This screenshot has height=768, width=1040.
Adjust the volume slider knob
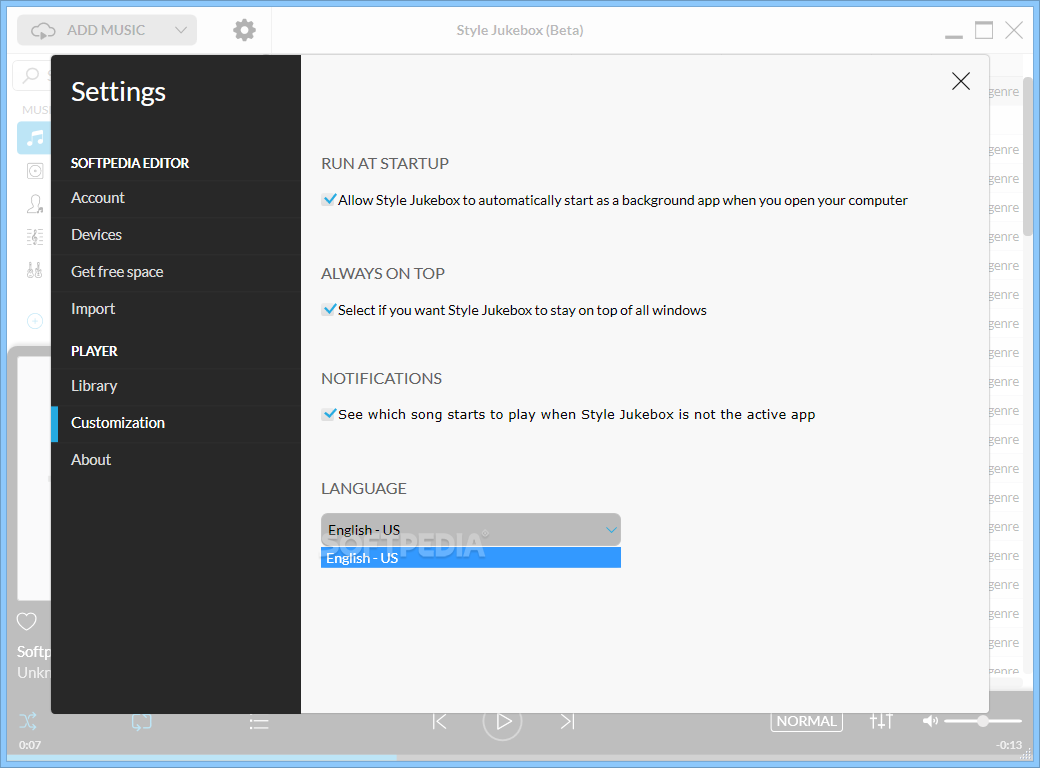click(983, 721)
